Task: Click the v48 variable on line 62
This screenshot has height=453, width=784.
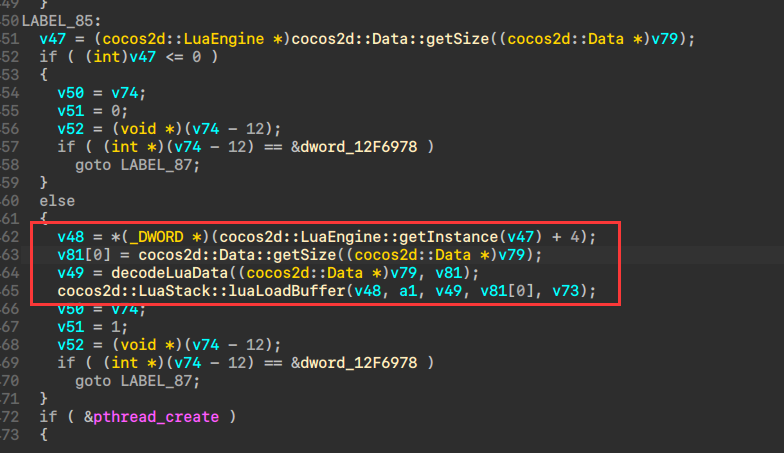Action: coord(70,237)
